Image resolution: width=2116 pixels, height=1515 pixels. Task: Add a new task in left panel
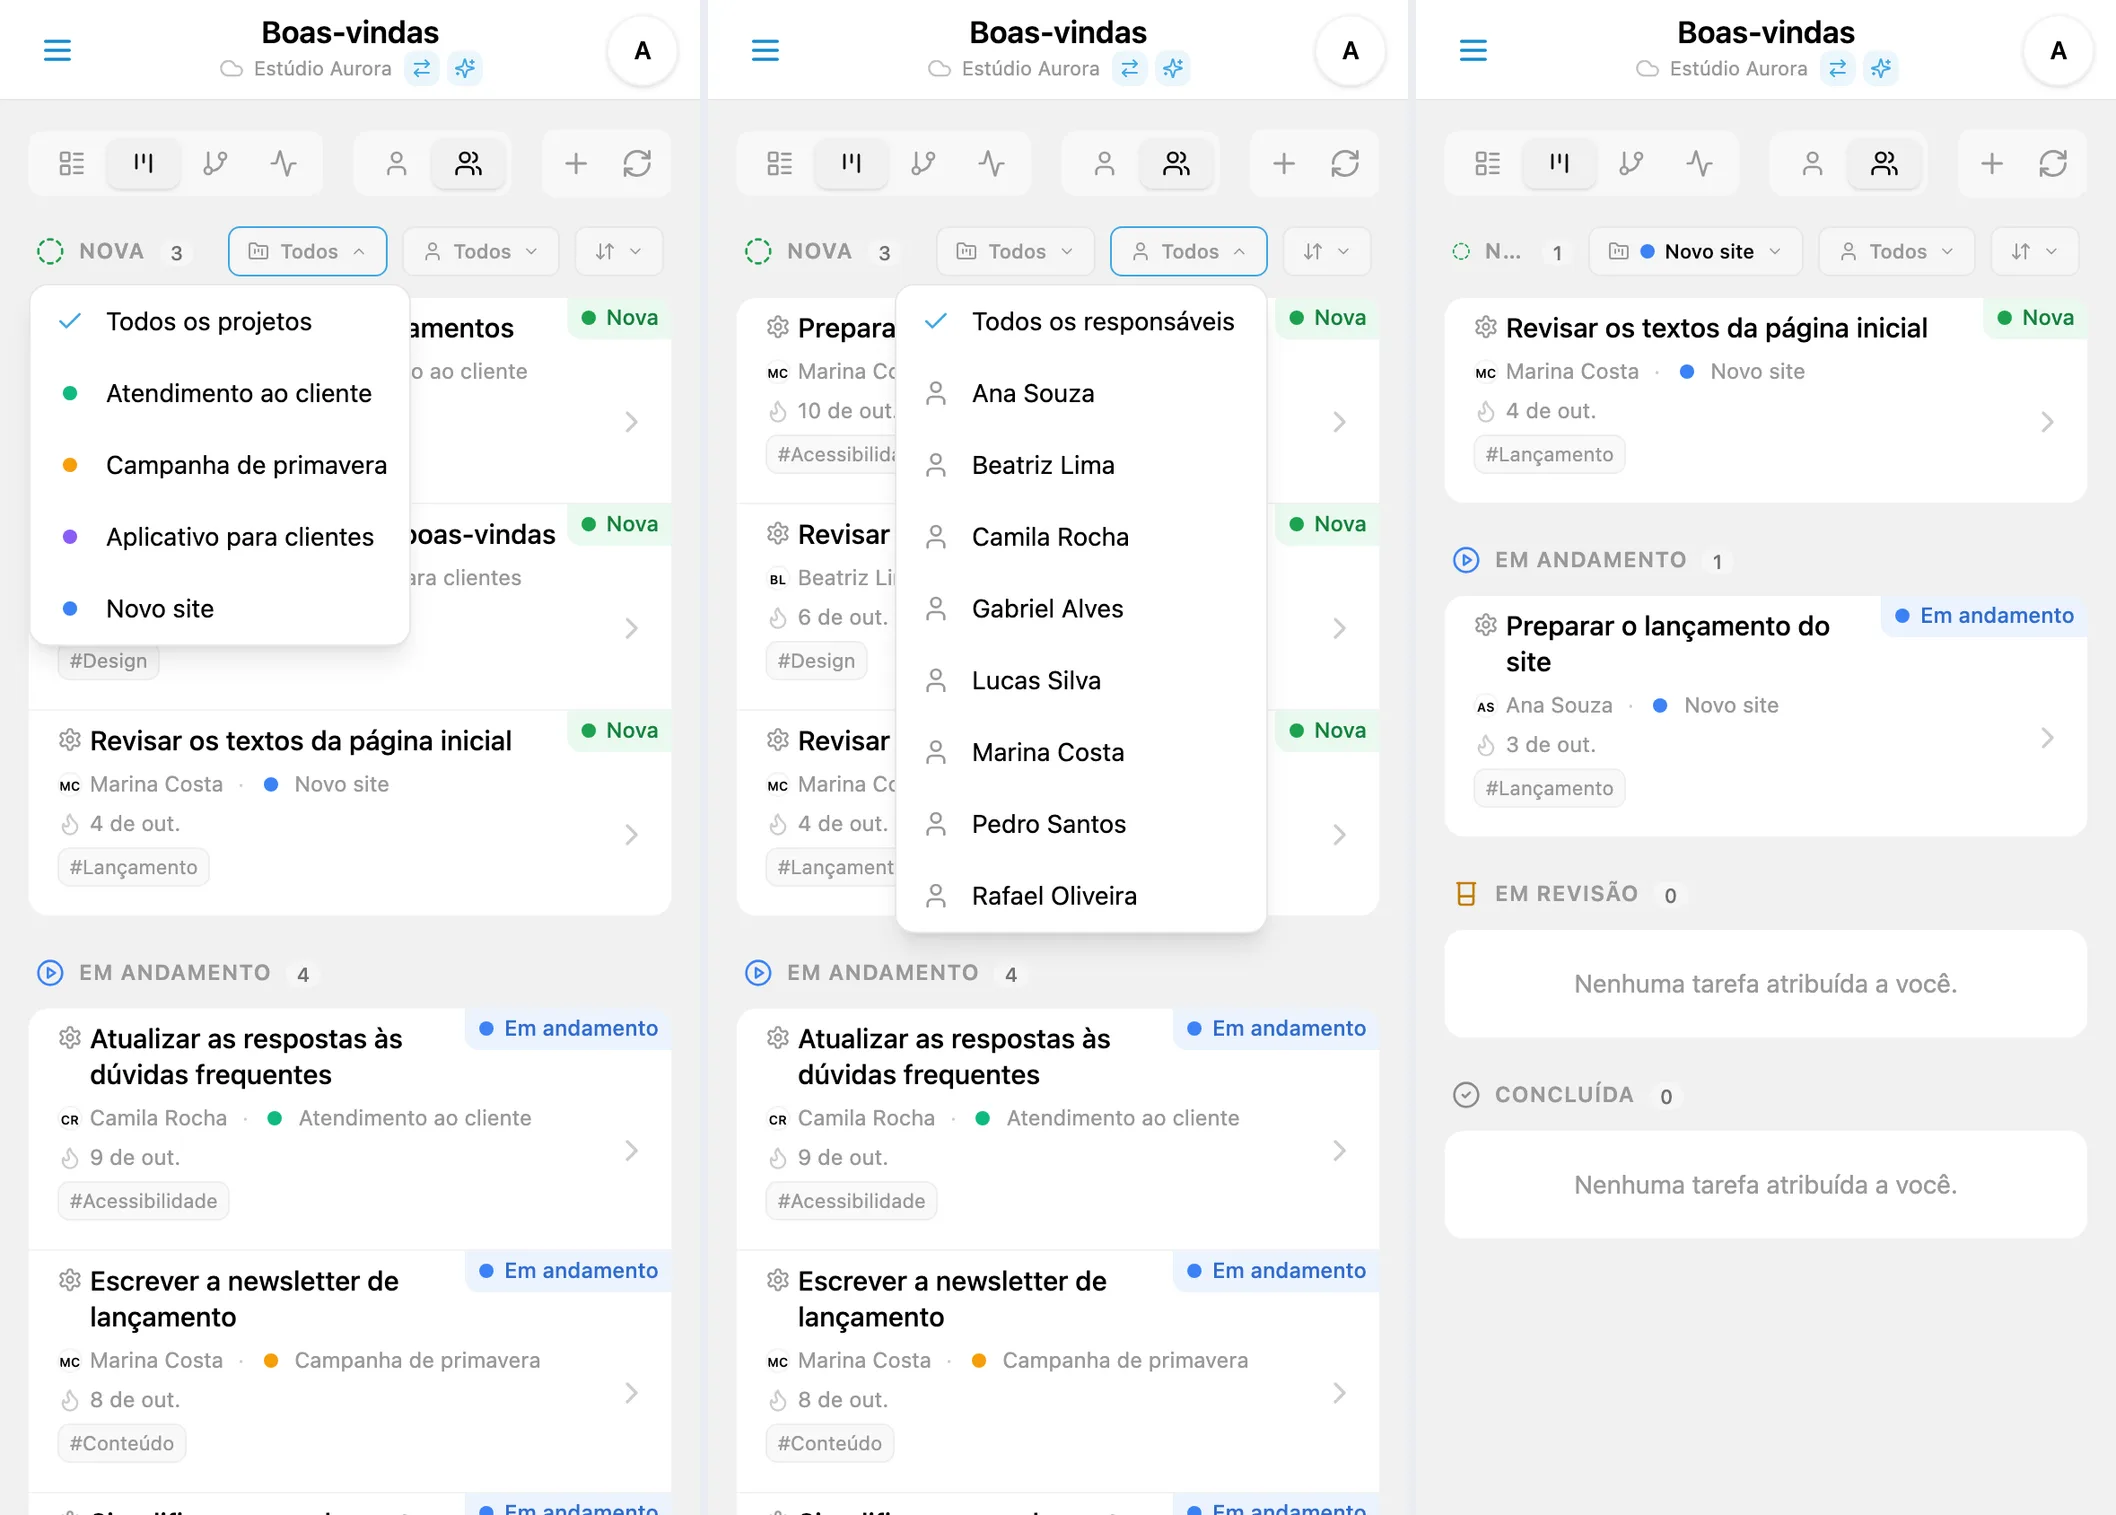click(575, 163)
